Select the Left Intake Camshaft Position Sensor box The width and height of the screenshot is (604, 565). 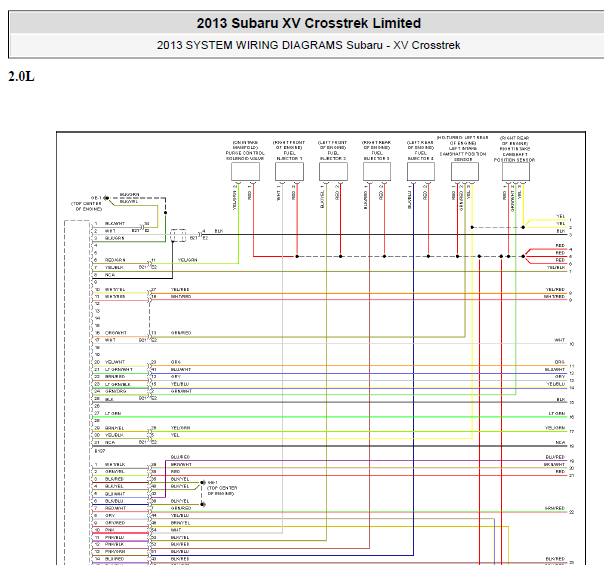point(465,171)
